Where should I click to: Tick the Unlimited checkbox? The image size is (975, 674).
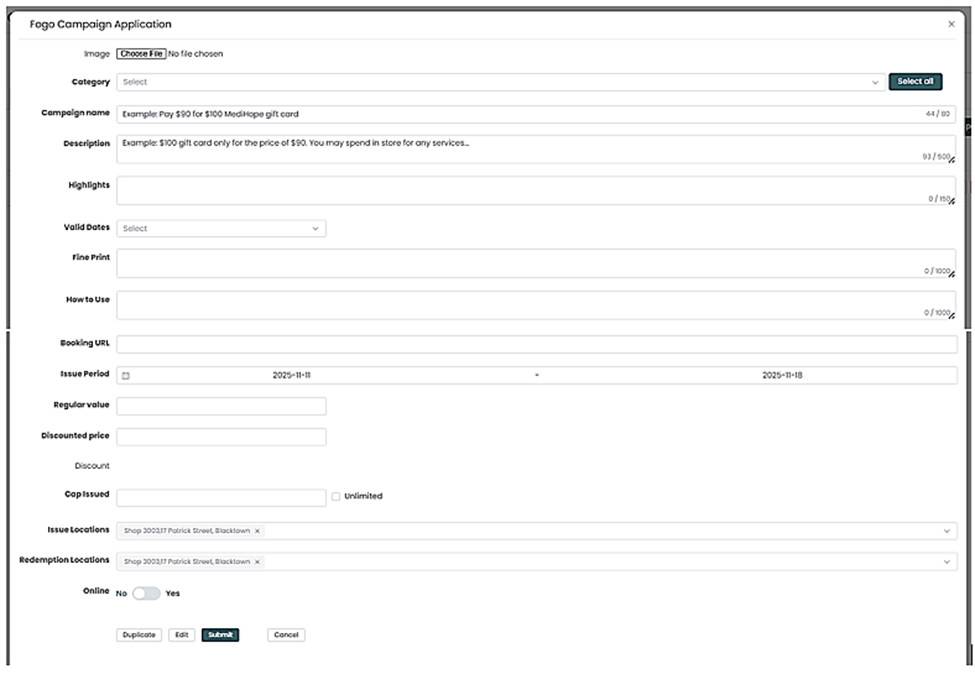tap(336, 496)
